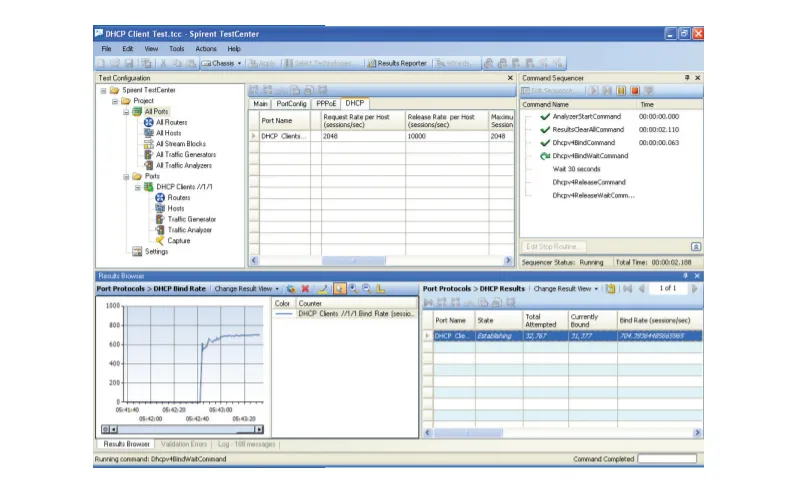Switch to the PPPoE tab
Viewport: 800px width, 484px height.
tap(326, 104)
